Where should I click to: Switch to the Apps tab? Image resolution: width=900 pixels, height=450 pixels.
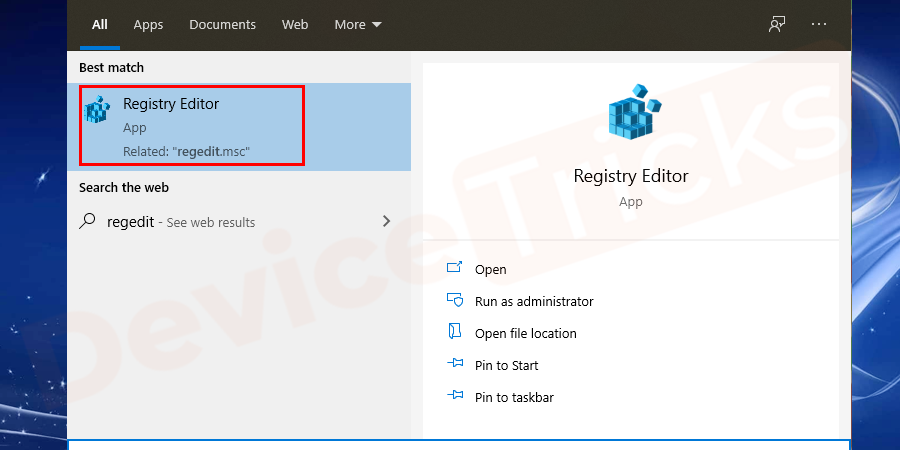pos(148,25)
